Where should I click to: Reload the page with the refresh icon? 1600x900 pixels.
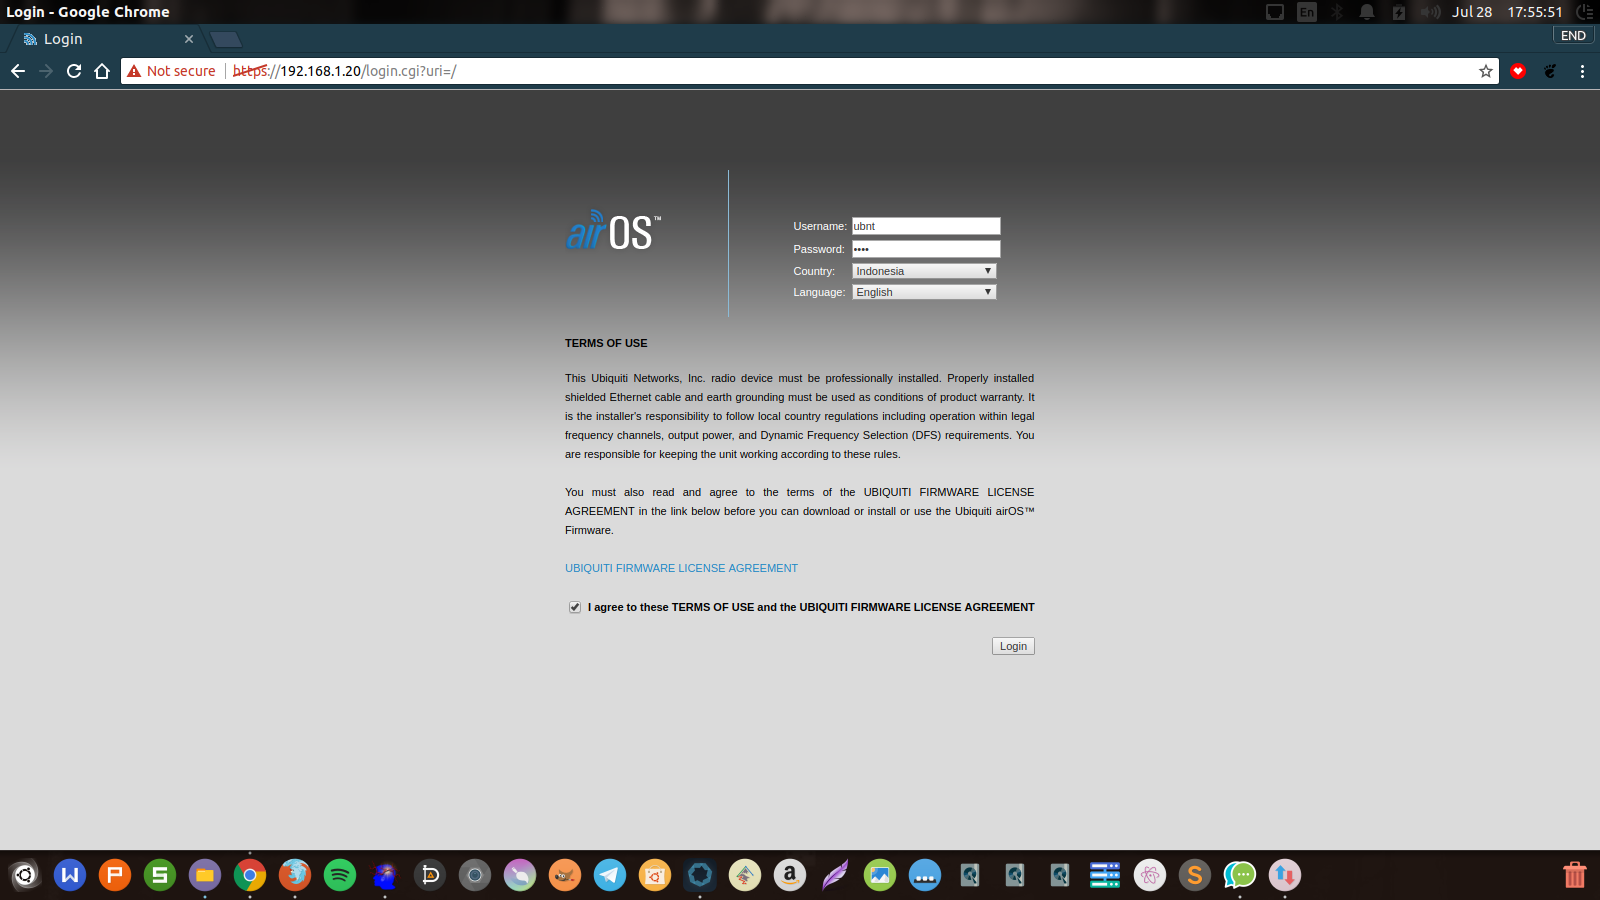pos(74,71)
